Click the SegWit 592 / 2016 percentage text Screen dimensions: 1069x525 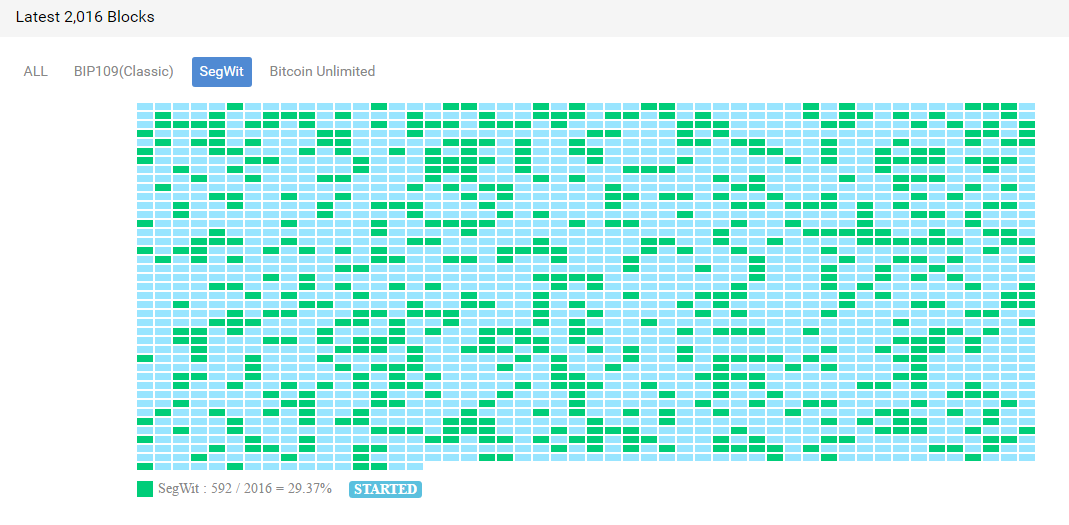[245, 489]
